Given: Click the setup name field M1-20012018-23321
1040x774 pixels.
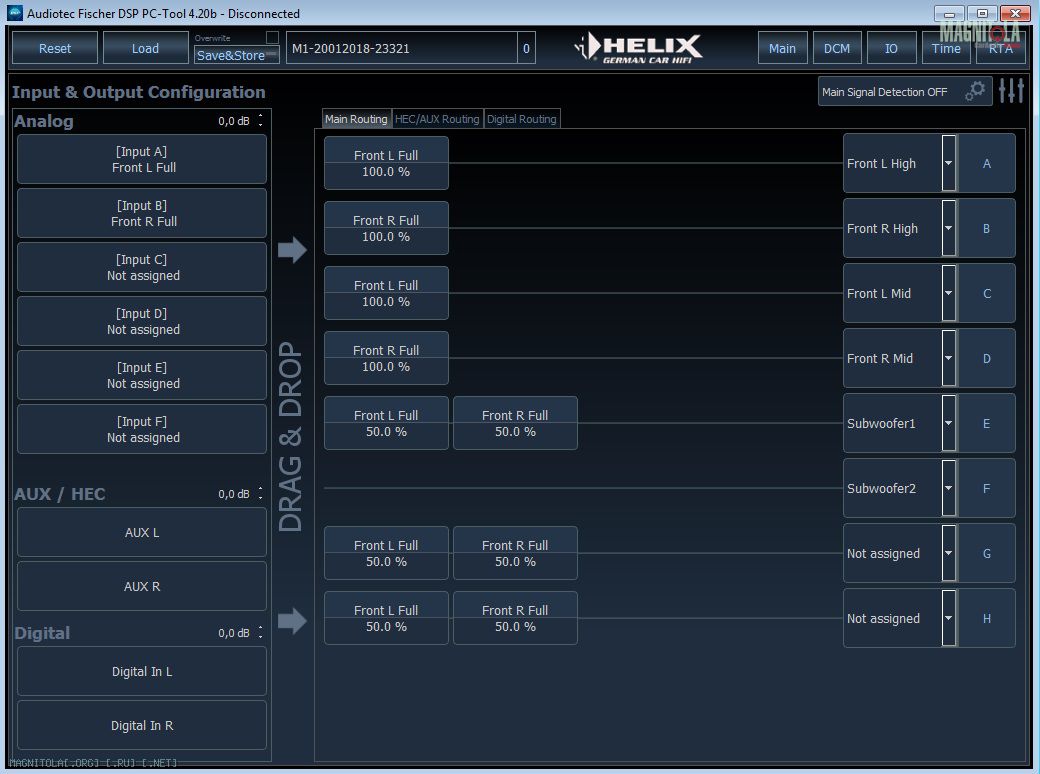Looking at the screenshot, I should [400, 48].
